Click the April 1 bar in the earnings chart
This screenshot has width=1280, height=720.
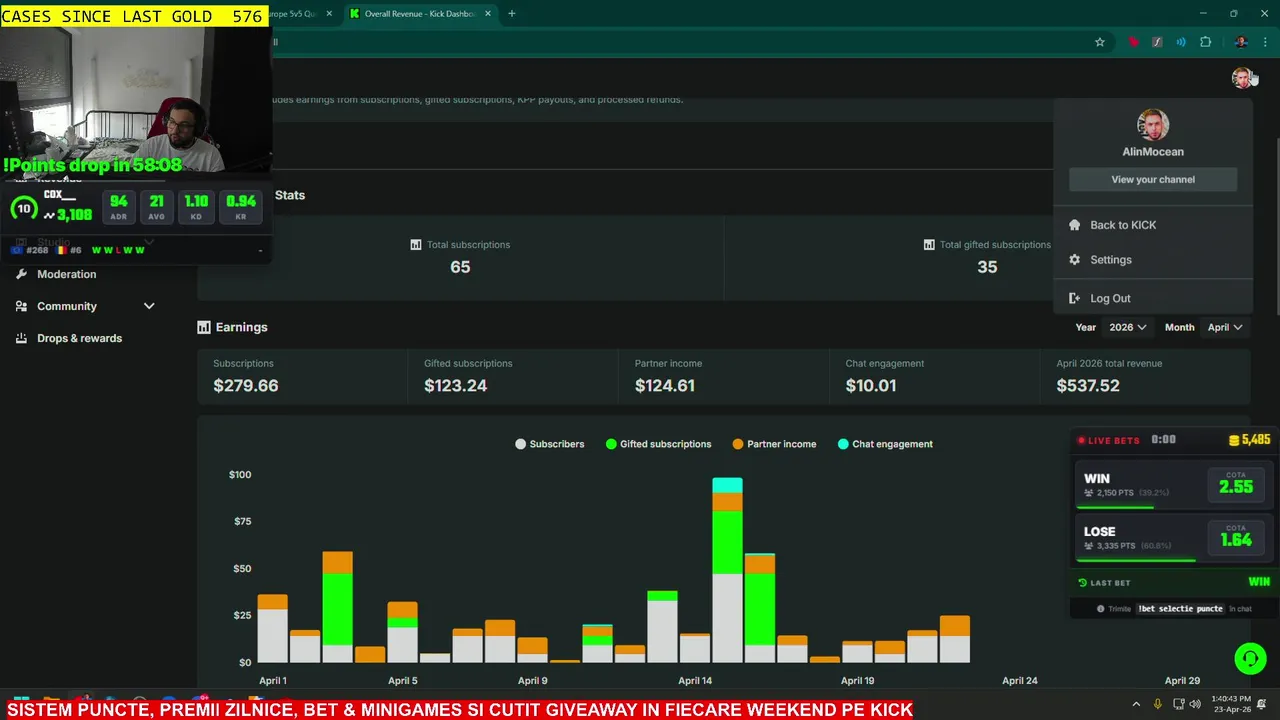click(x=272, y=628)
